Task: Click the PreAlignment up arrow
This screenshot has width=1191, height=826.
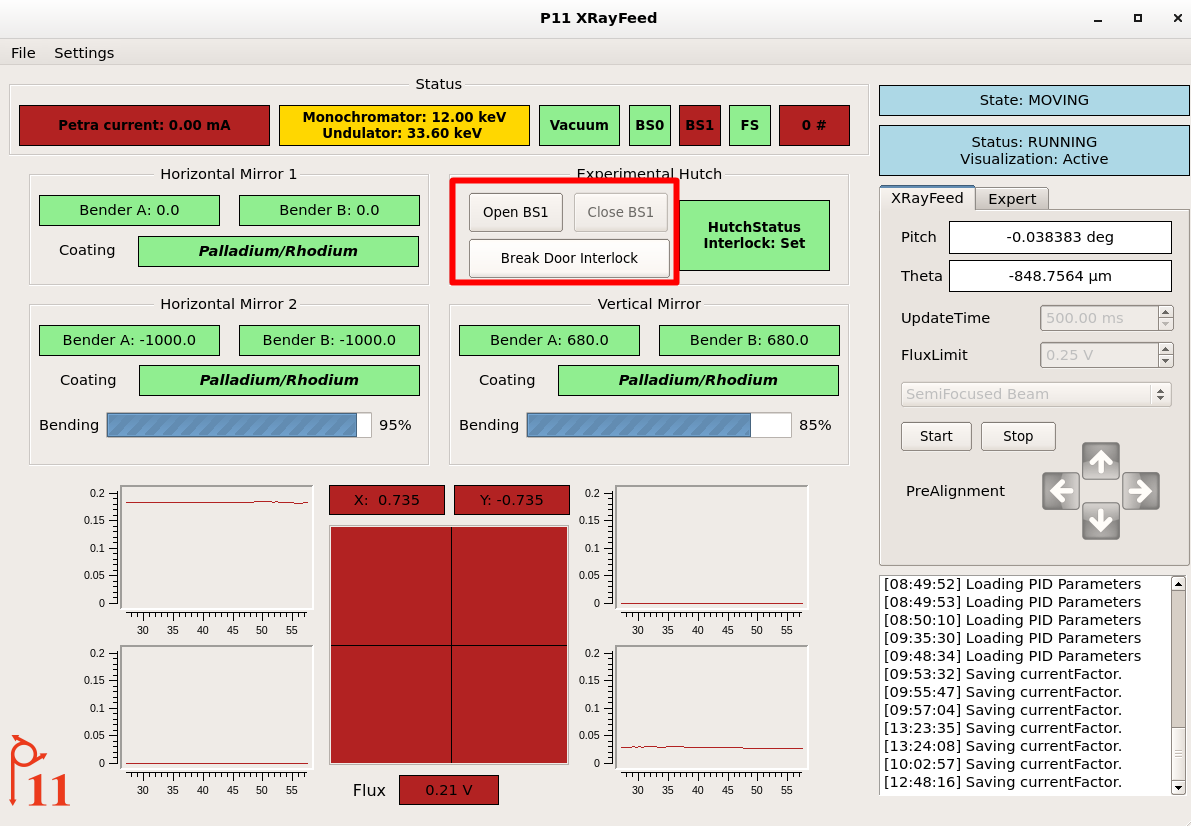Action: click(1101, 462)
